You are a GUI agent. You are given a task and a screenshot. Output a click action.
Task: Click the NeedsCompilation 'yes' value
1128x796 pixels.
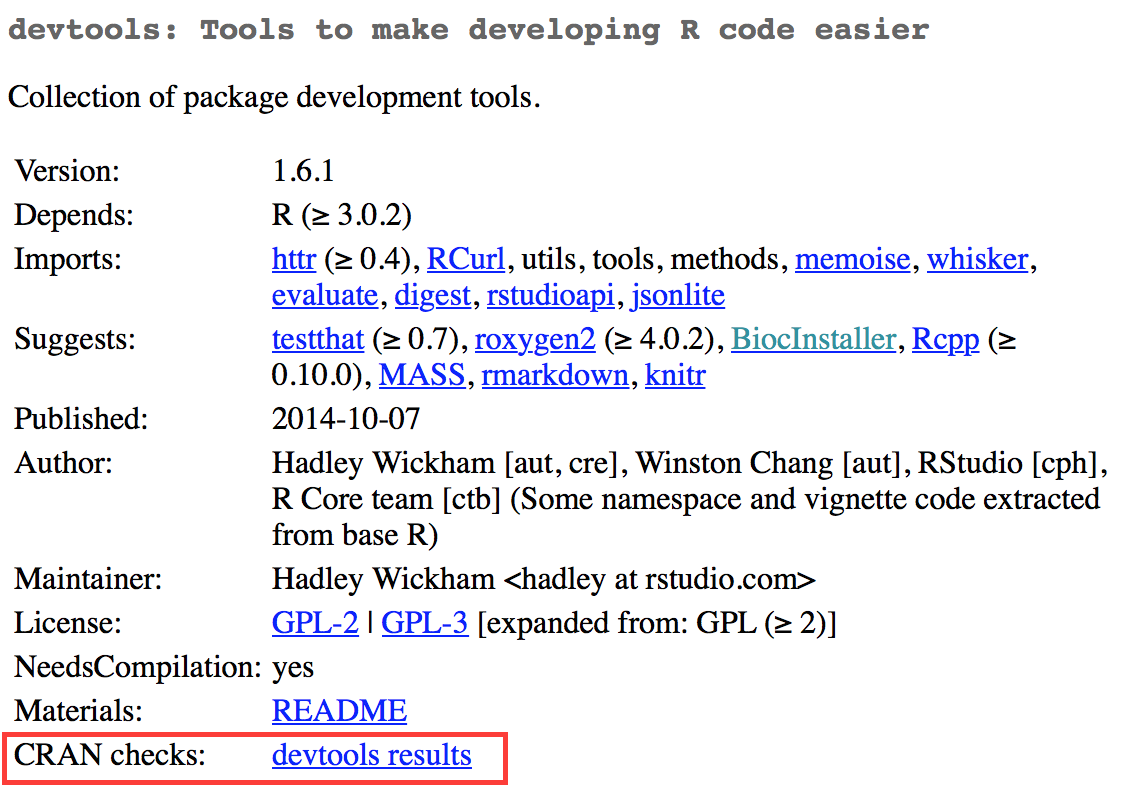click(293, 667)
